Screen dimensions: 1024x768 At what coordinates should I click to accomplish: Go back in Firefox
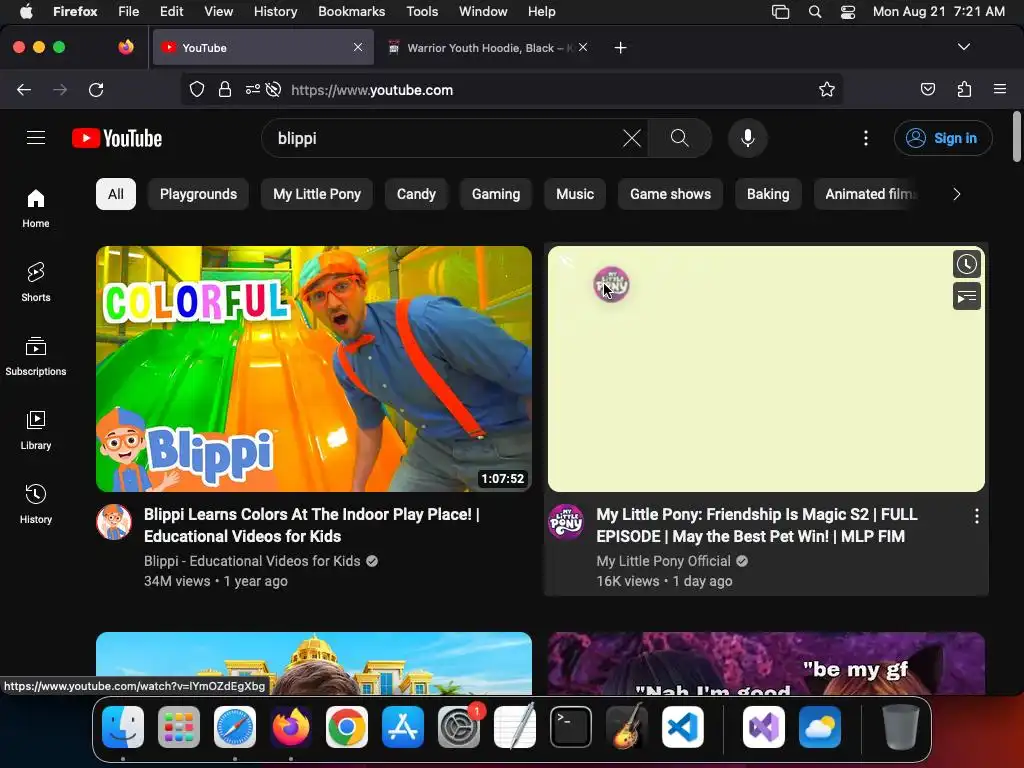(x=24, y=89)
